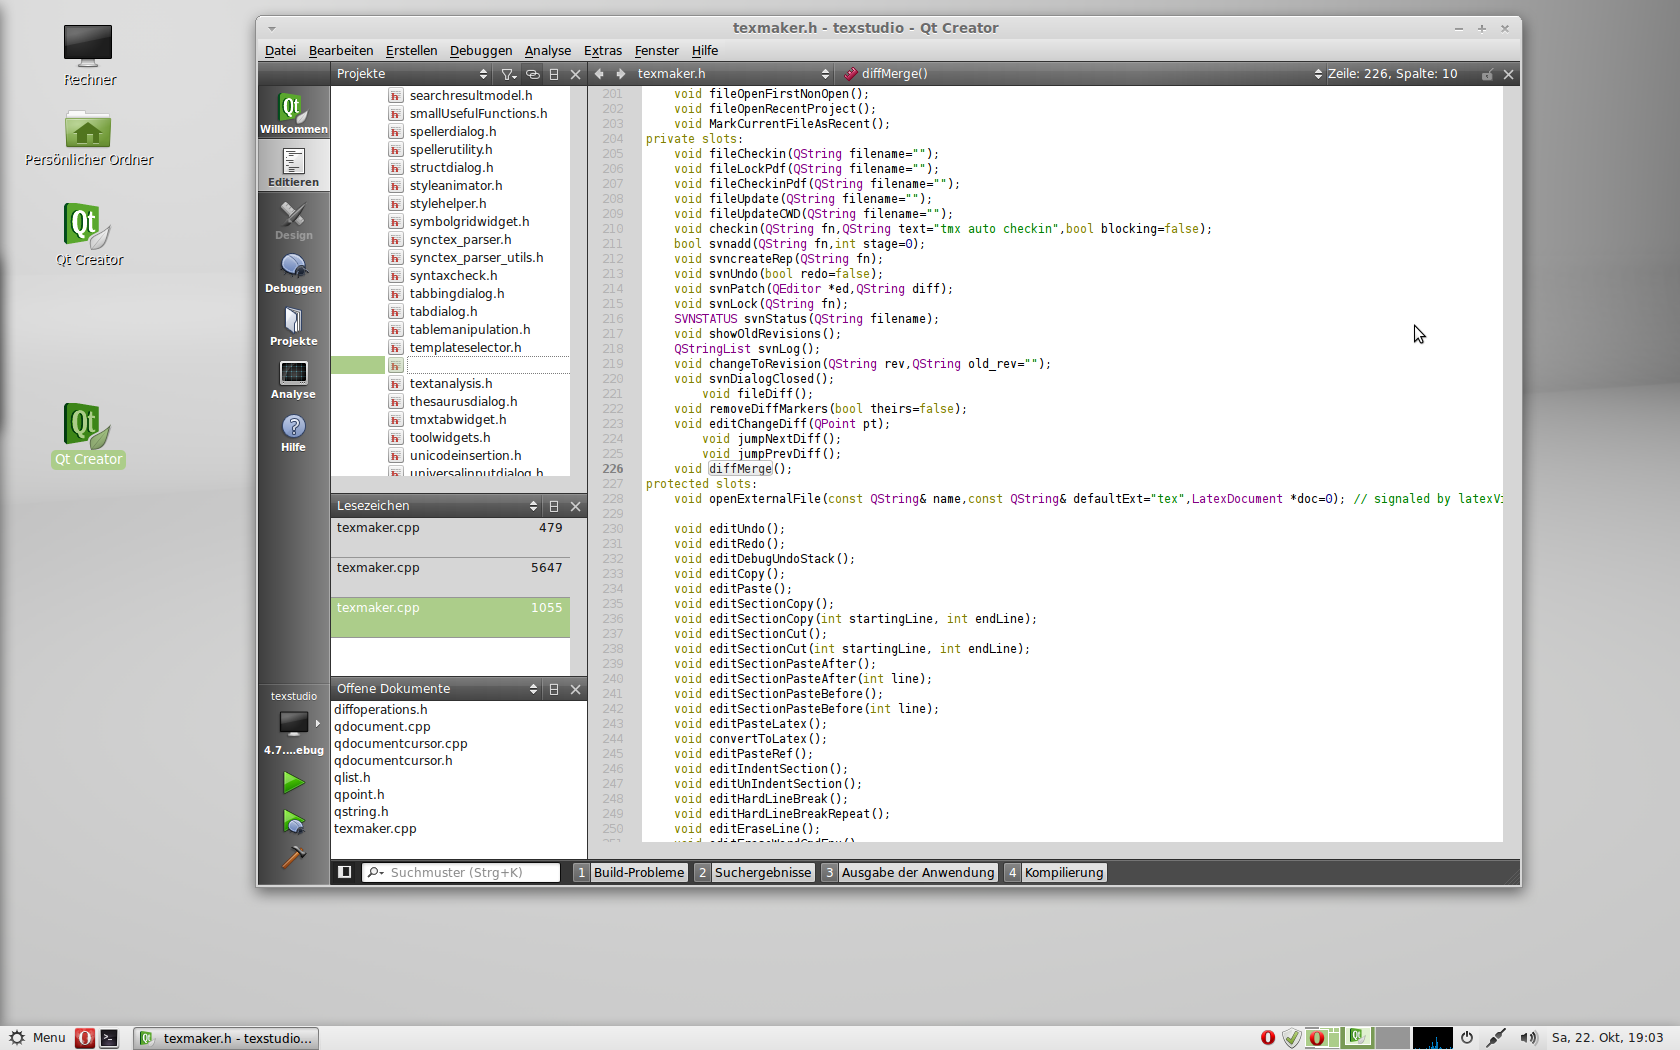Open qstring.h in Offene Dokumente
The width and height of the screenshot is (1680, 1050).
(x=361, y=812)
